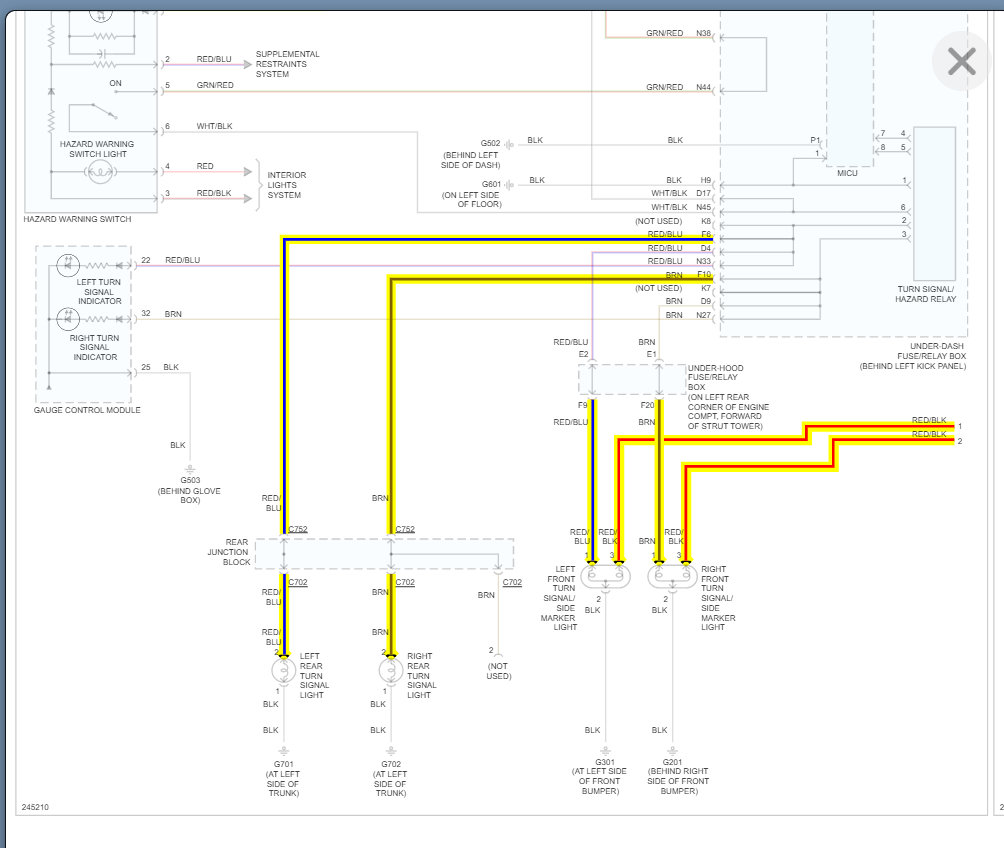Viewport: 1004px width, 848px height.
Task: Click the UNDER-DASH FUSE/RELAY BOX label
Action: coord(912,356)
